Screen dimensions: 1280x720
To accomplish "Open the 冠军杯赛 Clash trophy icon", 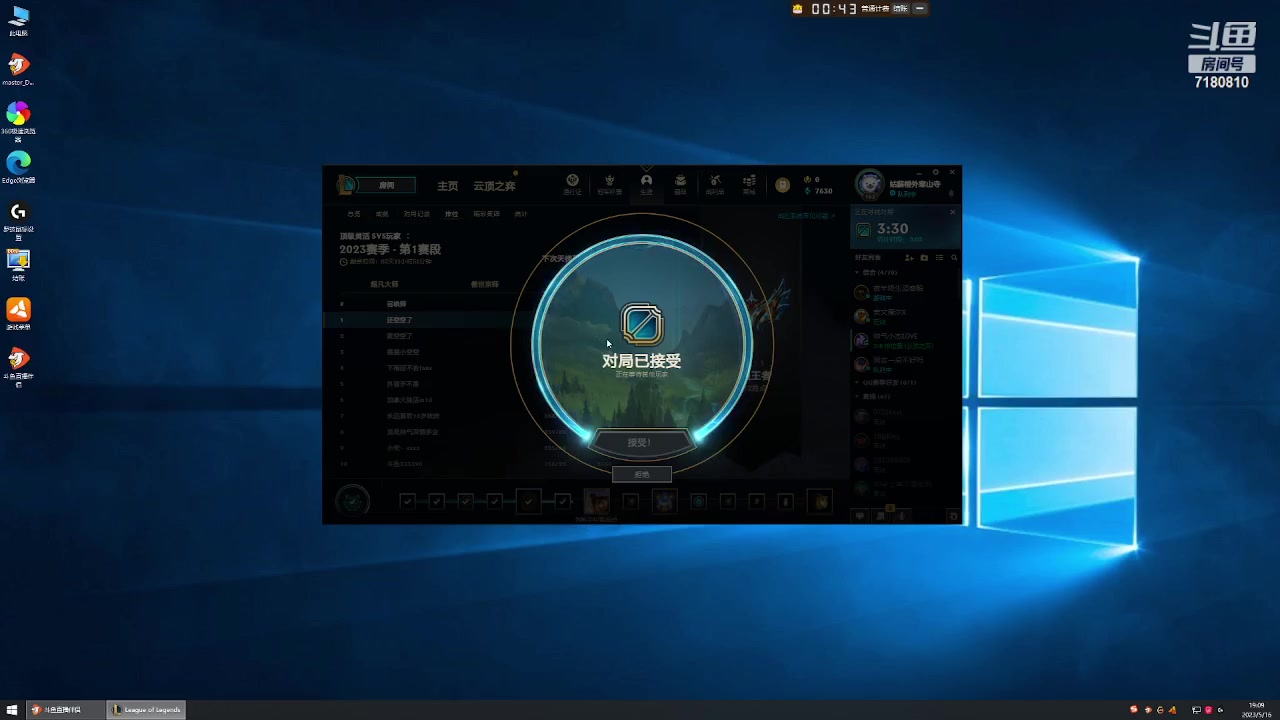I will (609, 184).
